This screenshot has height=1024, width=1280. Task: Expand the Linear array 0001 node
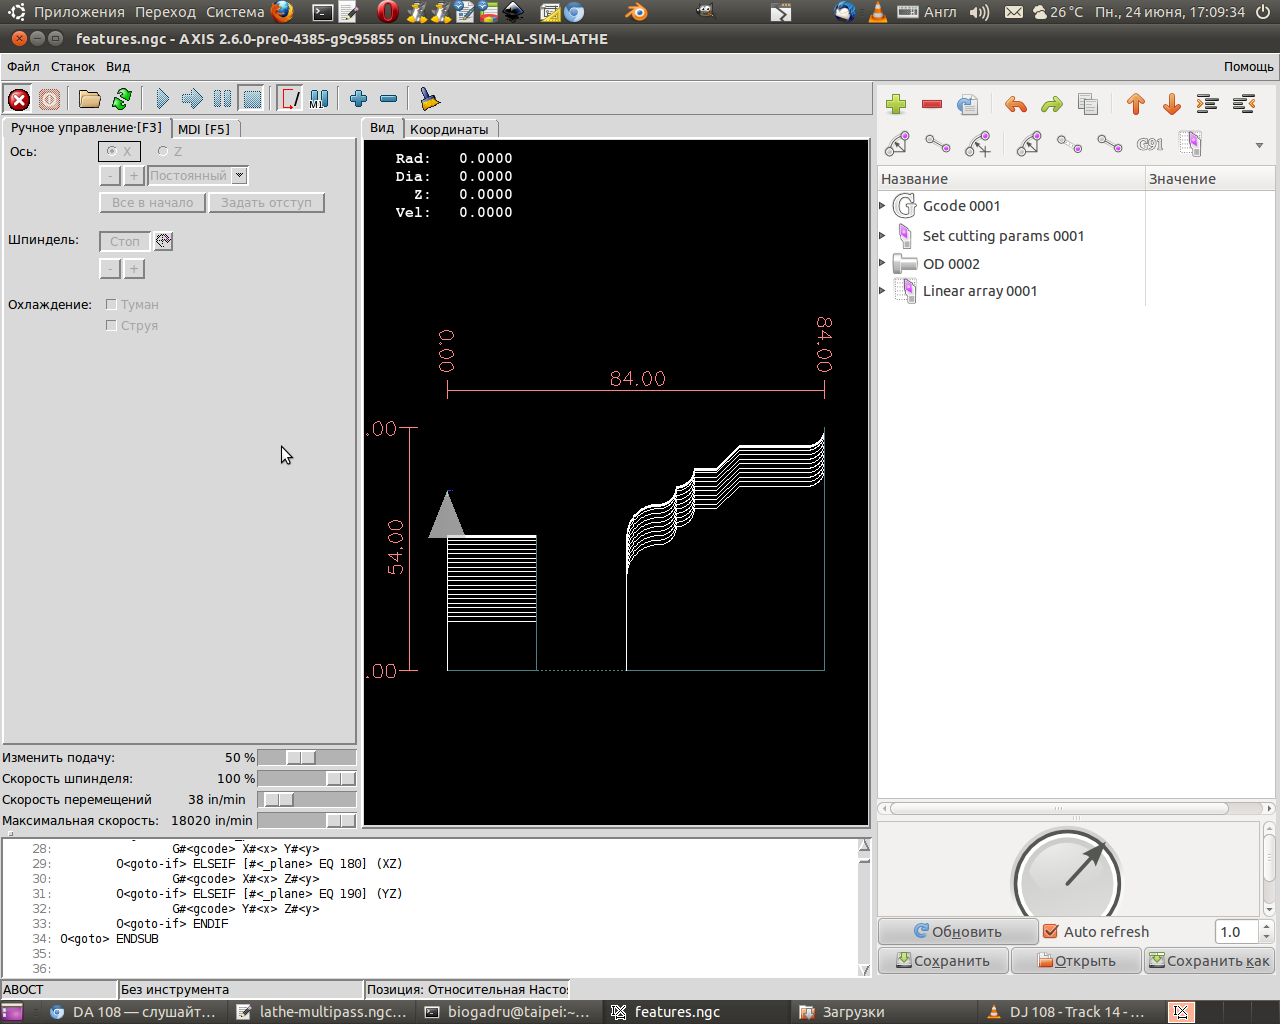pos(883,291)
